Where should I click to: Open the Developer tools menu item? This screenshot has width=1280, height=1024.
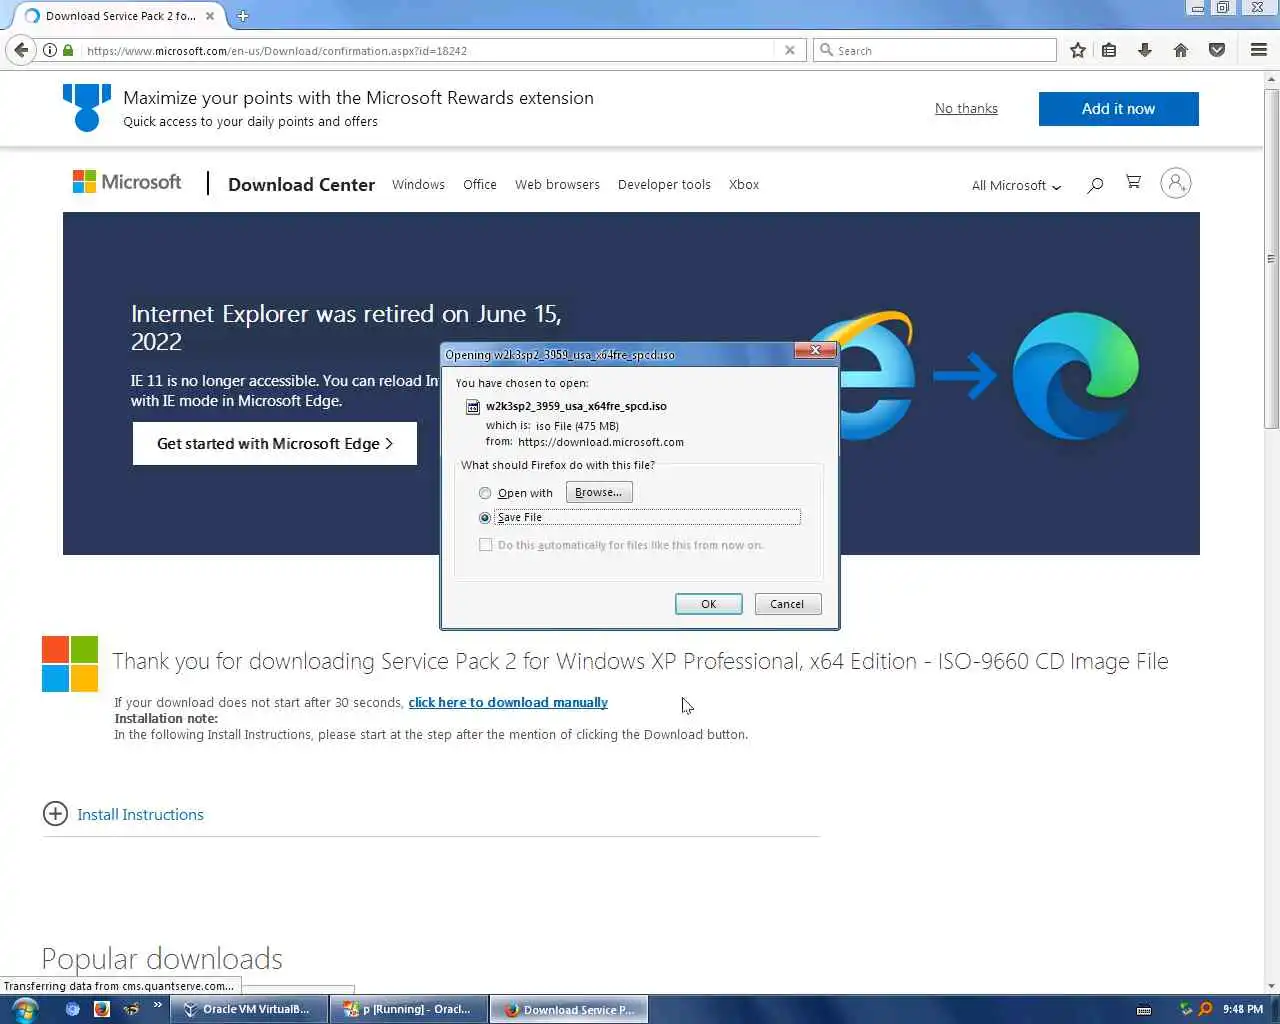point(664,185)
